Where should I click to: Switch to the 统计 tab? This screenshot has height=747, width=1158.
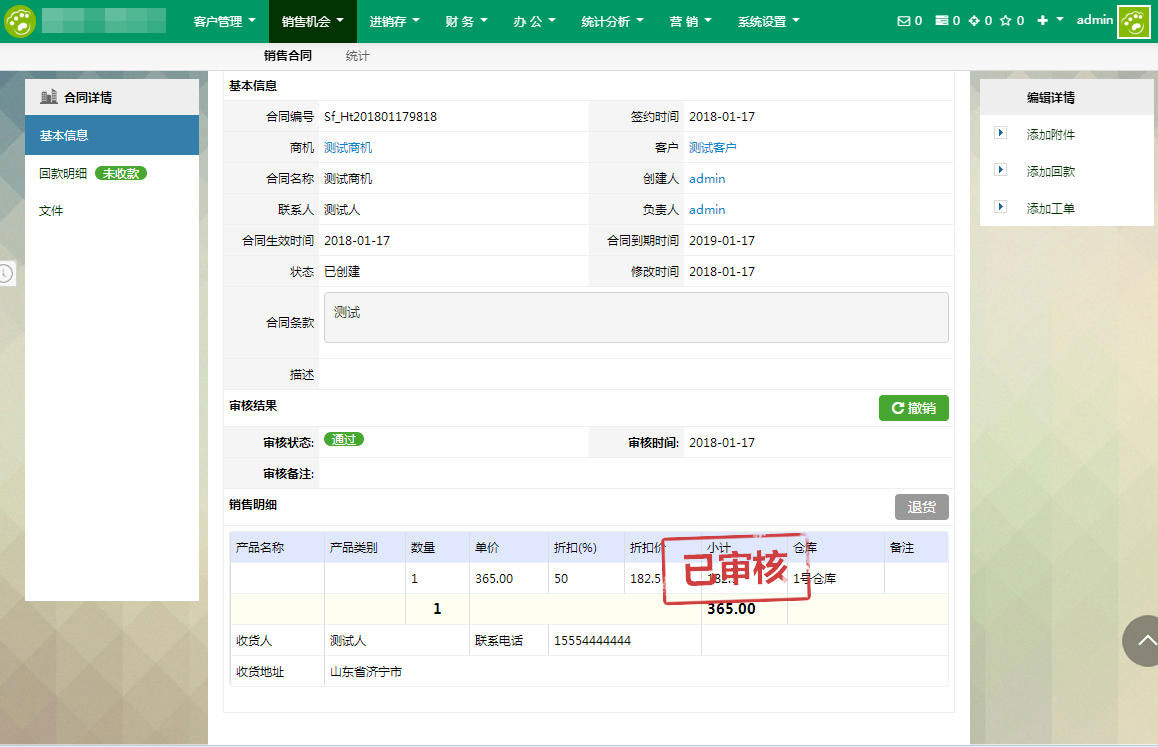pyautogui.click(x=357, y=55)
